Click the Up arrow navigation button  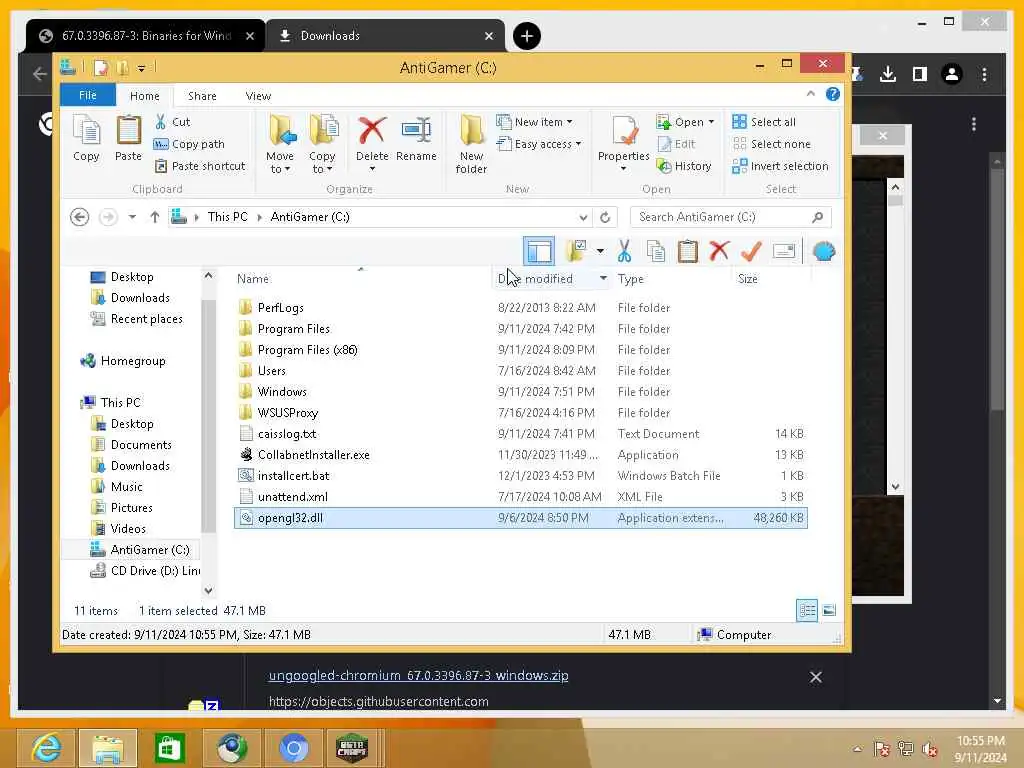(155, 217)
